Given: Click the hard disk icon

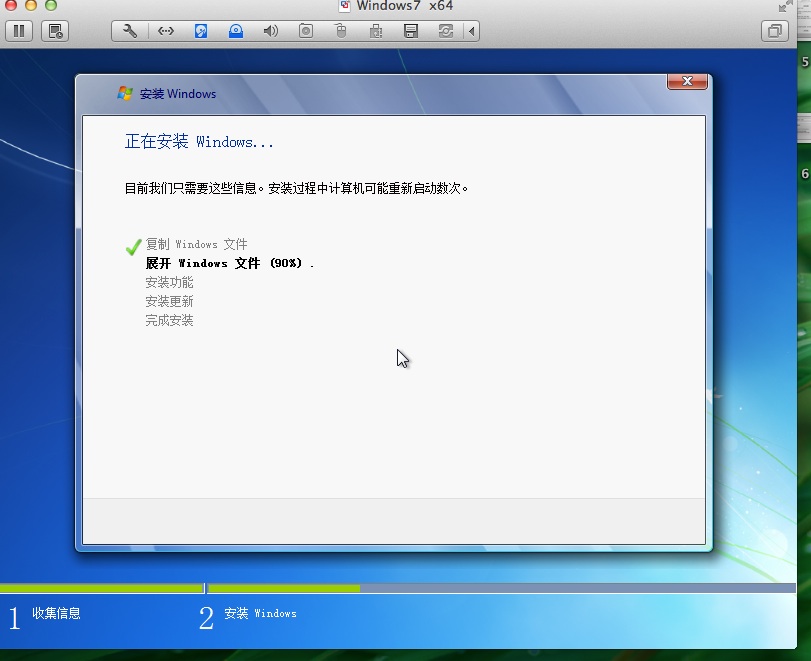Looking at the screenshot, I should pyautogui.click(x=201, y=31).
